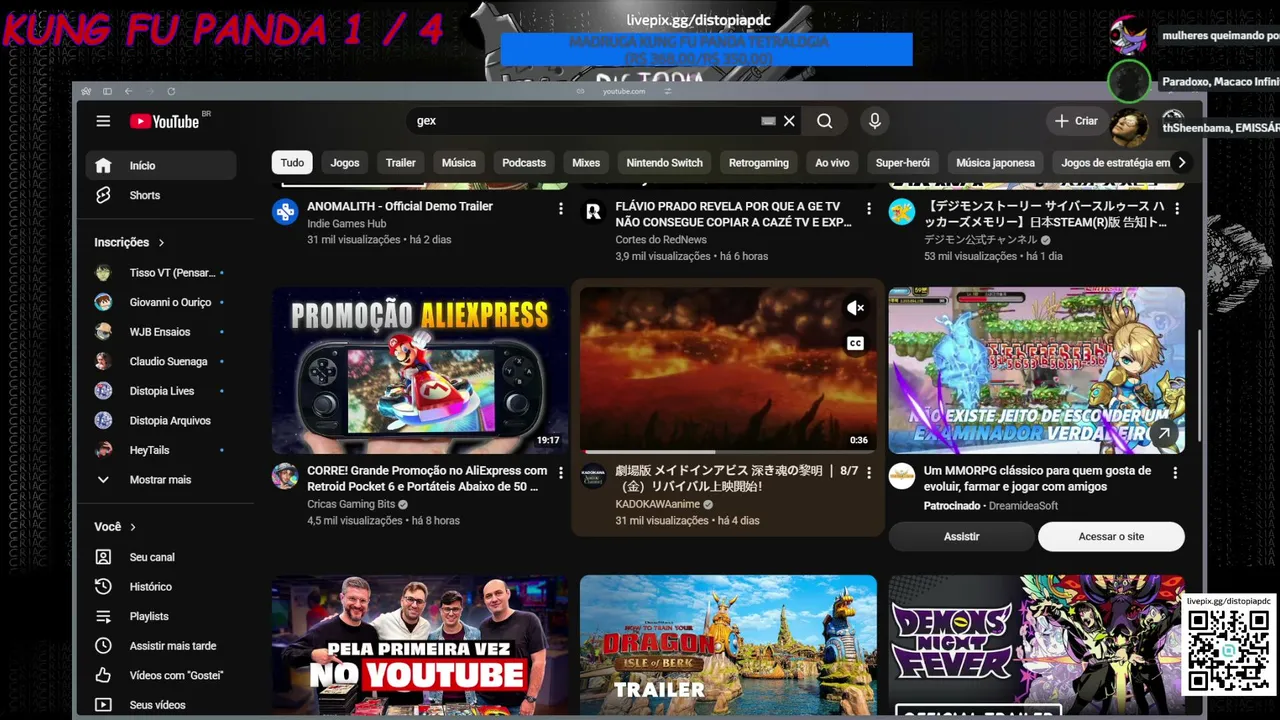The width and height of the screenshot is (1280, 720).
Task: Submit search with the magnifying glass button
Action: 824,121
